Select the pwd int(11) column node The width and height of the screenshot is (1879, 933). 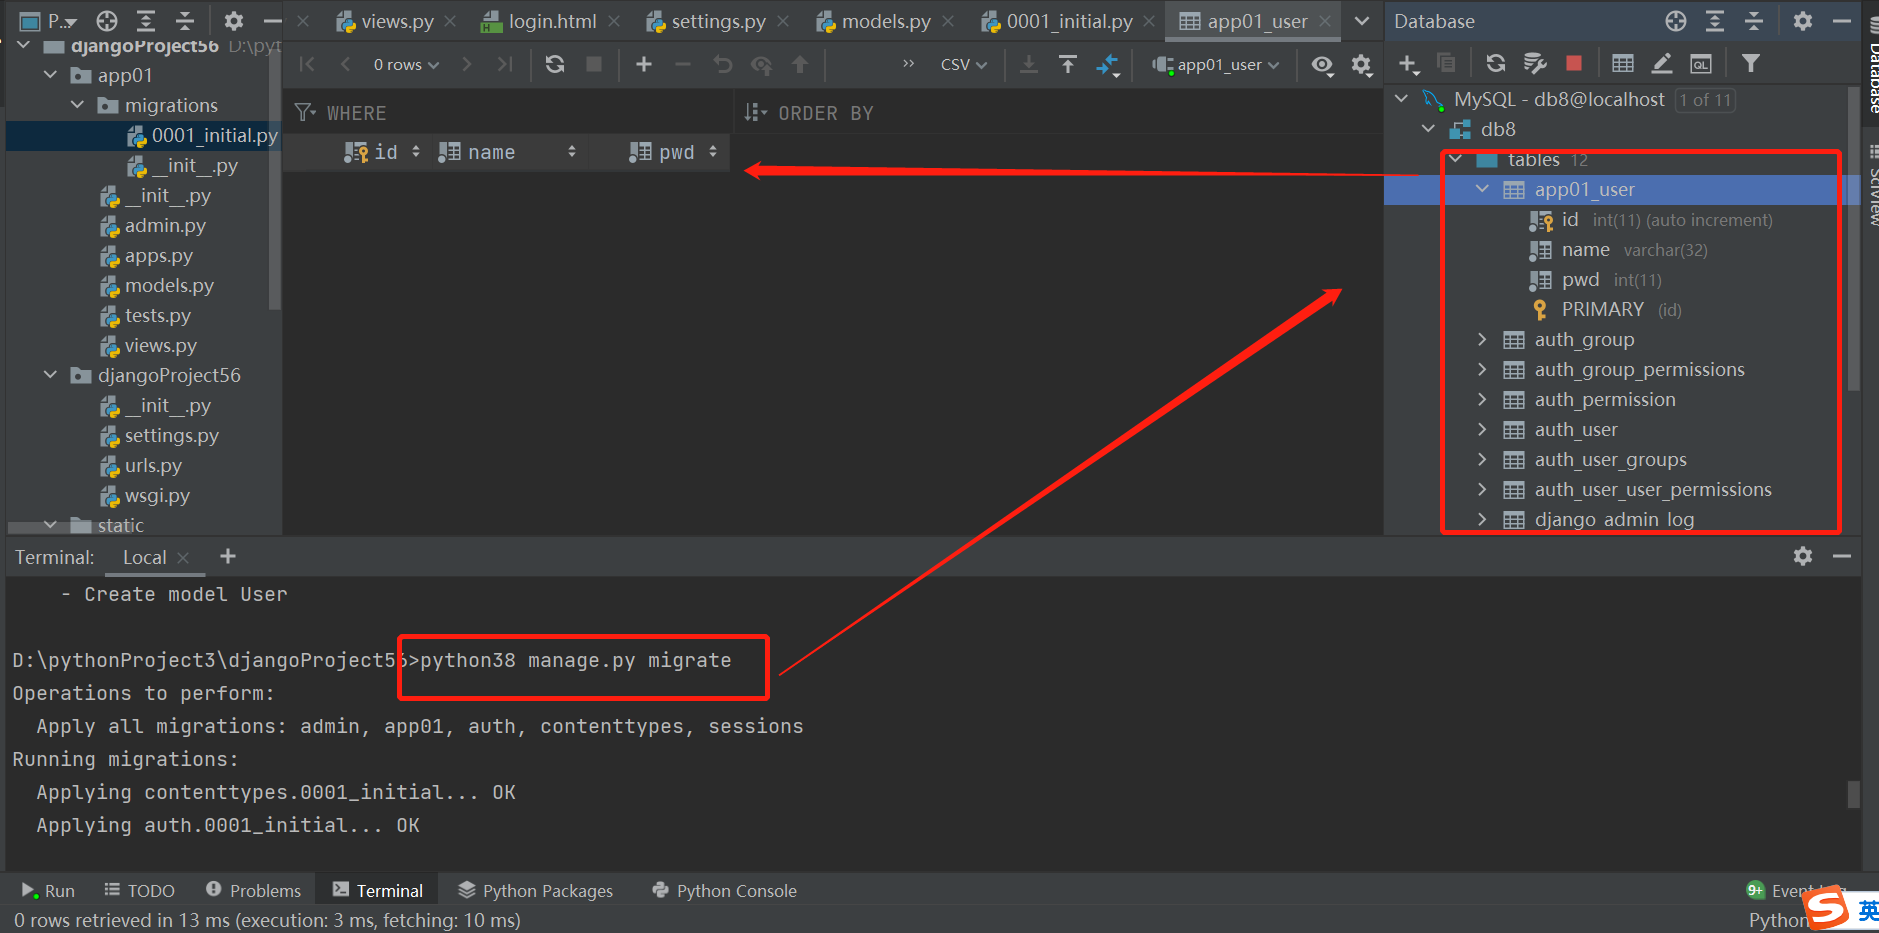[1595, 280]
